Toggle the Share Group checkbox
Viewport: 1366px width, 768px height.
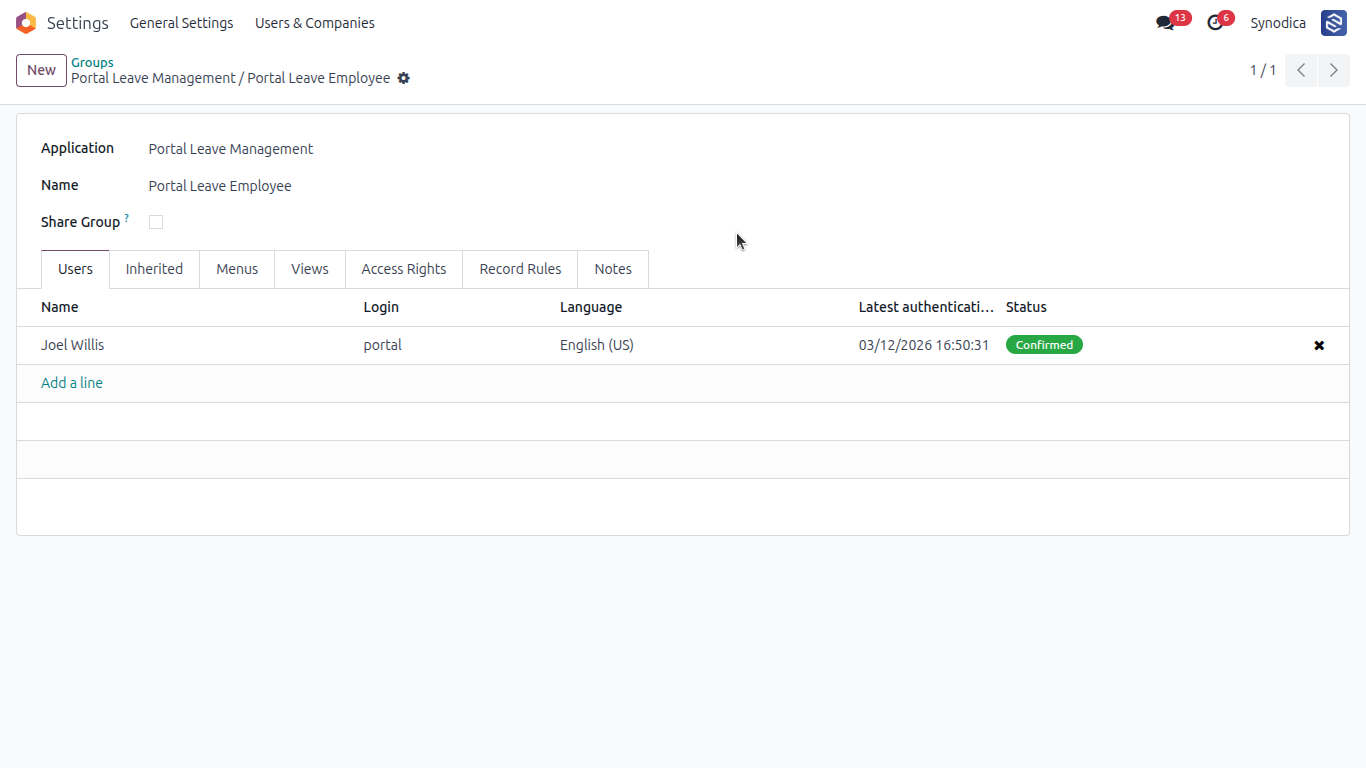pyautogui.click(x=156, y=222)
